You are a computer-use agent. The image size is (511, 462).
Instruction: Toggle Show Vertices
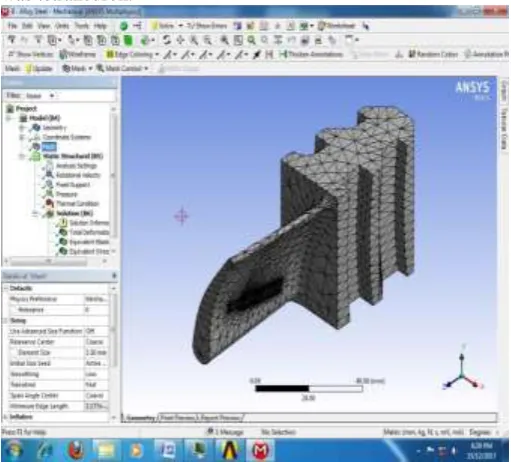pos(31,54)
